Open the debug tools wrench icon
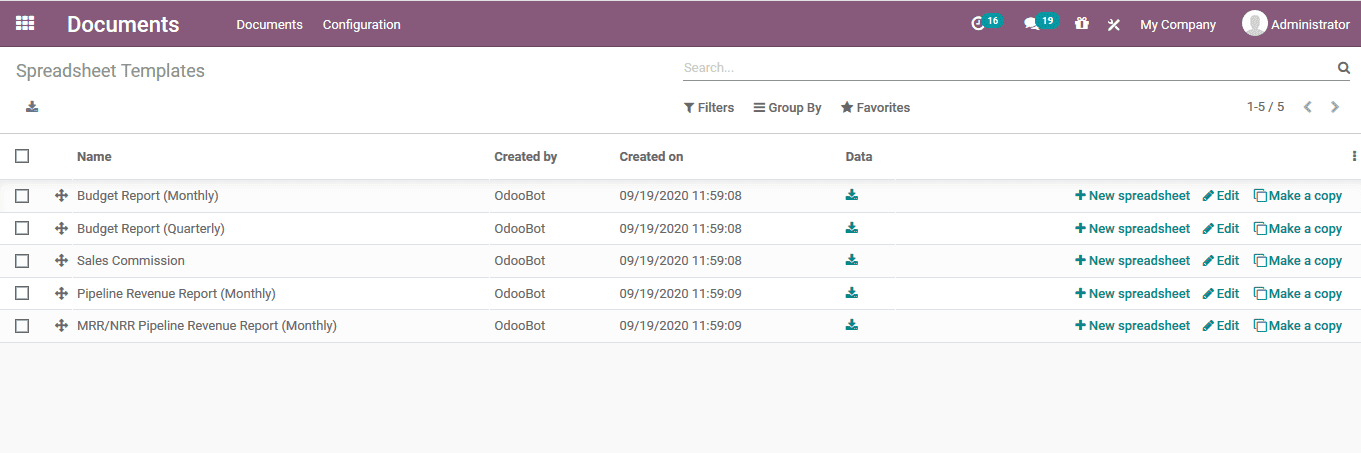Image resolution: width=1361 pixels, height=453 pixels. (x=1113, y=25)
